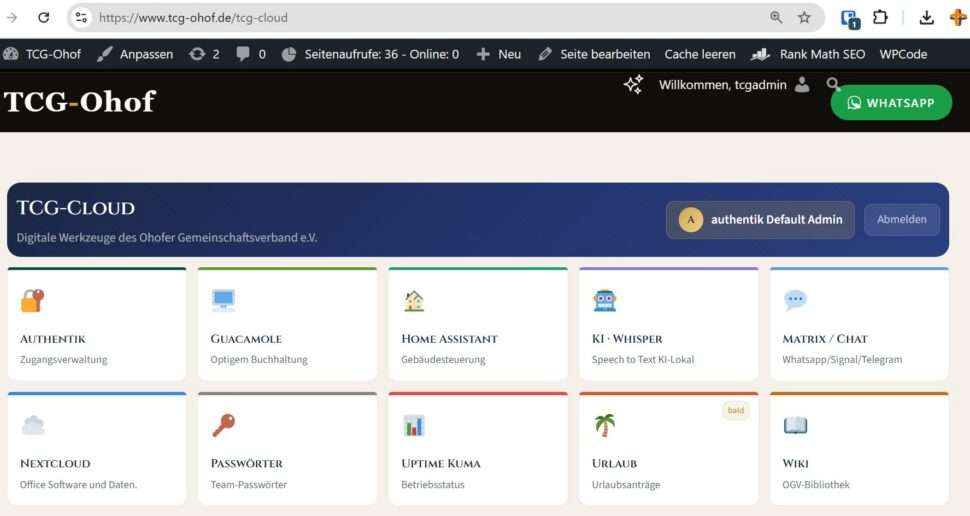Open the Guacamole card title
The image size is (970, 516).
(x=246, y=339)
